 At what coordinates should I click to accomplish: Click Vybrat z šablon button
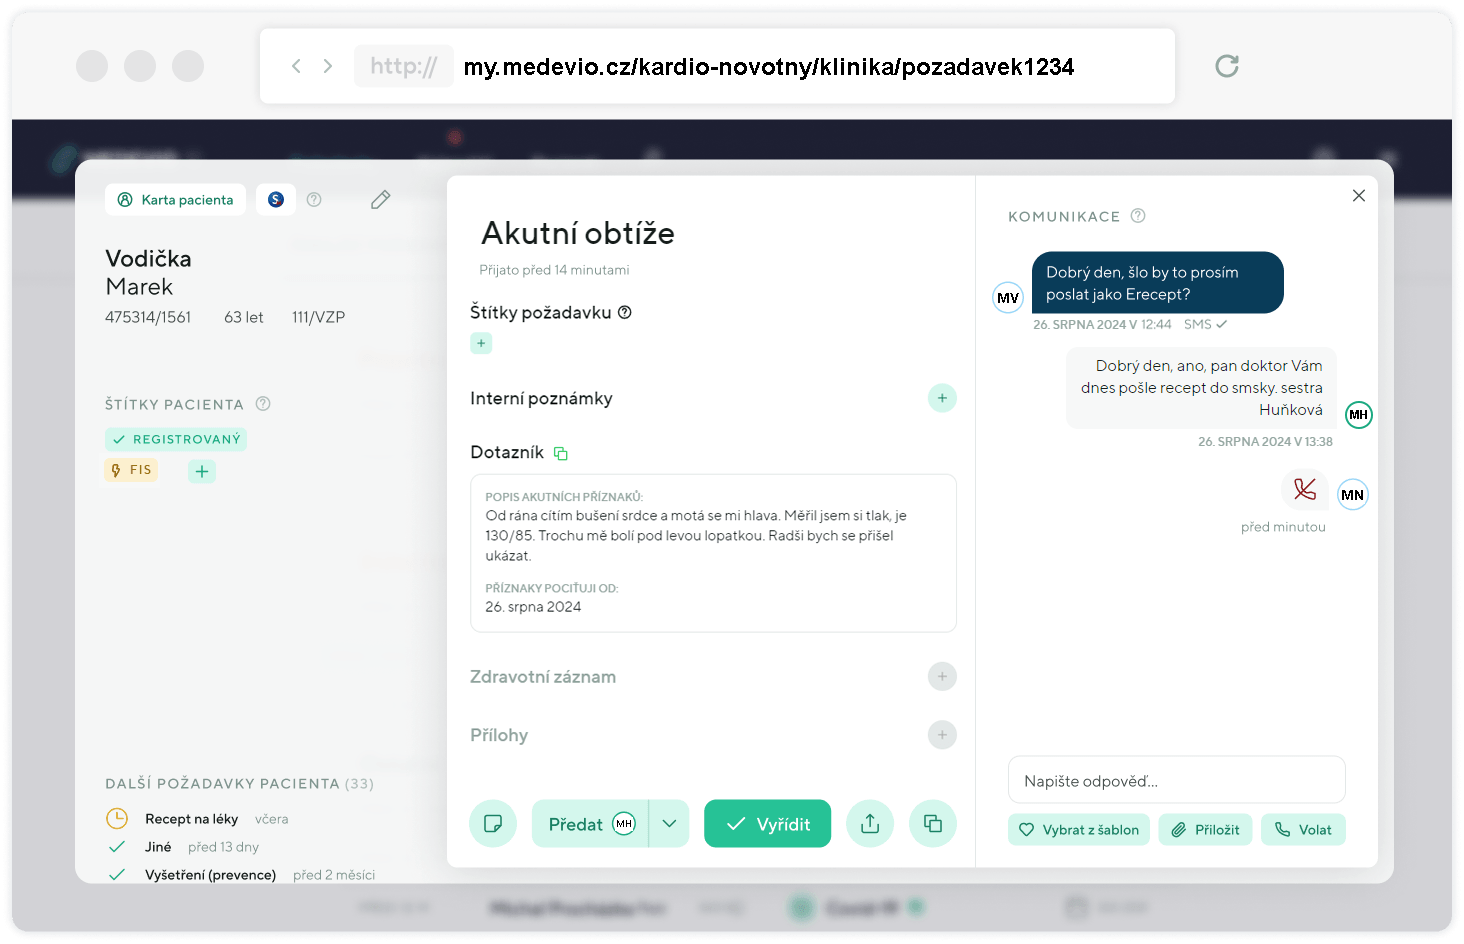[x=1079, y=830]
